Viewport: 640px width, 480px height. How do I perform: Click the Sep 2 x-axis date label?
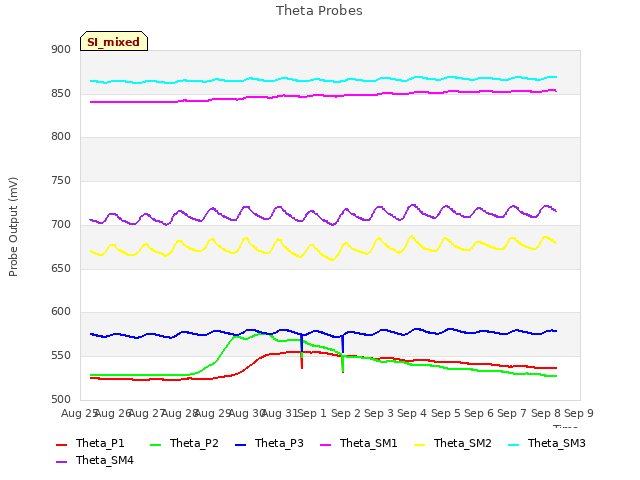point(346,413)
